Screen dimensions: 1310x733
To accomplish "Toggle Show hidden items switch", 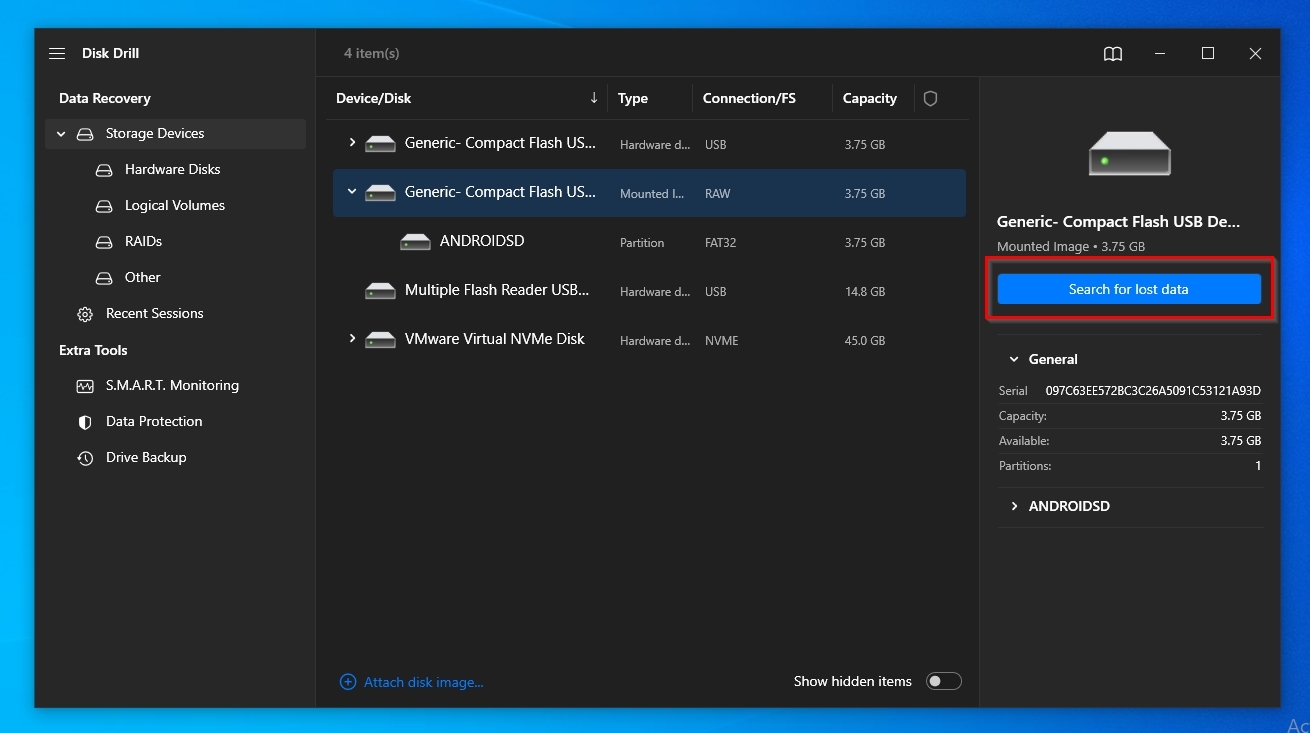I will [943, 681].
